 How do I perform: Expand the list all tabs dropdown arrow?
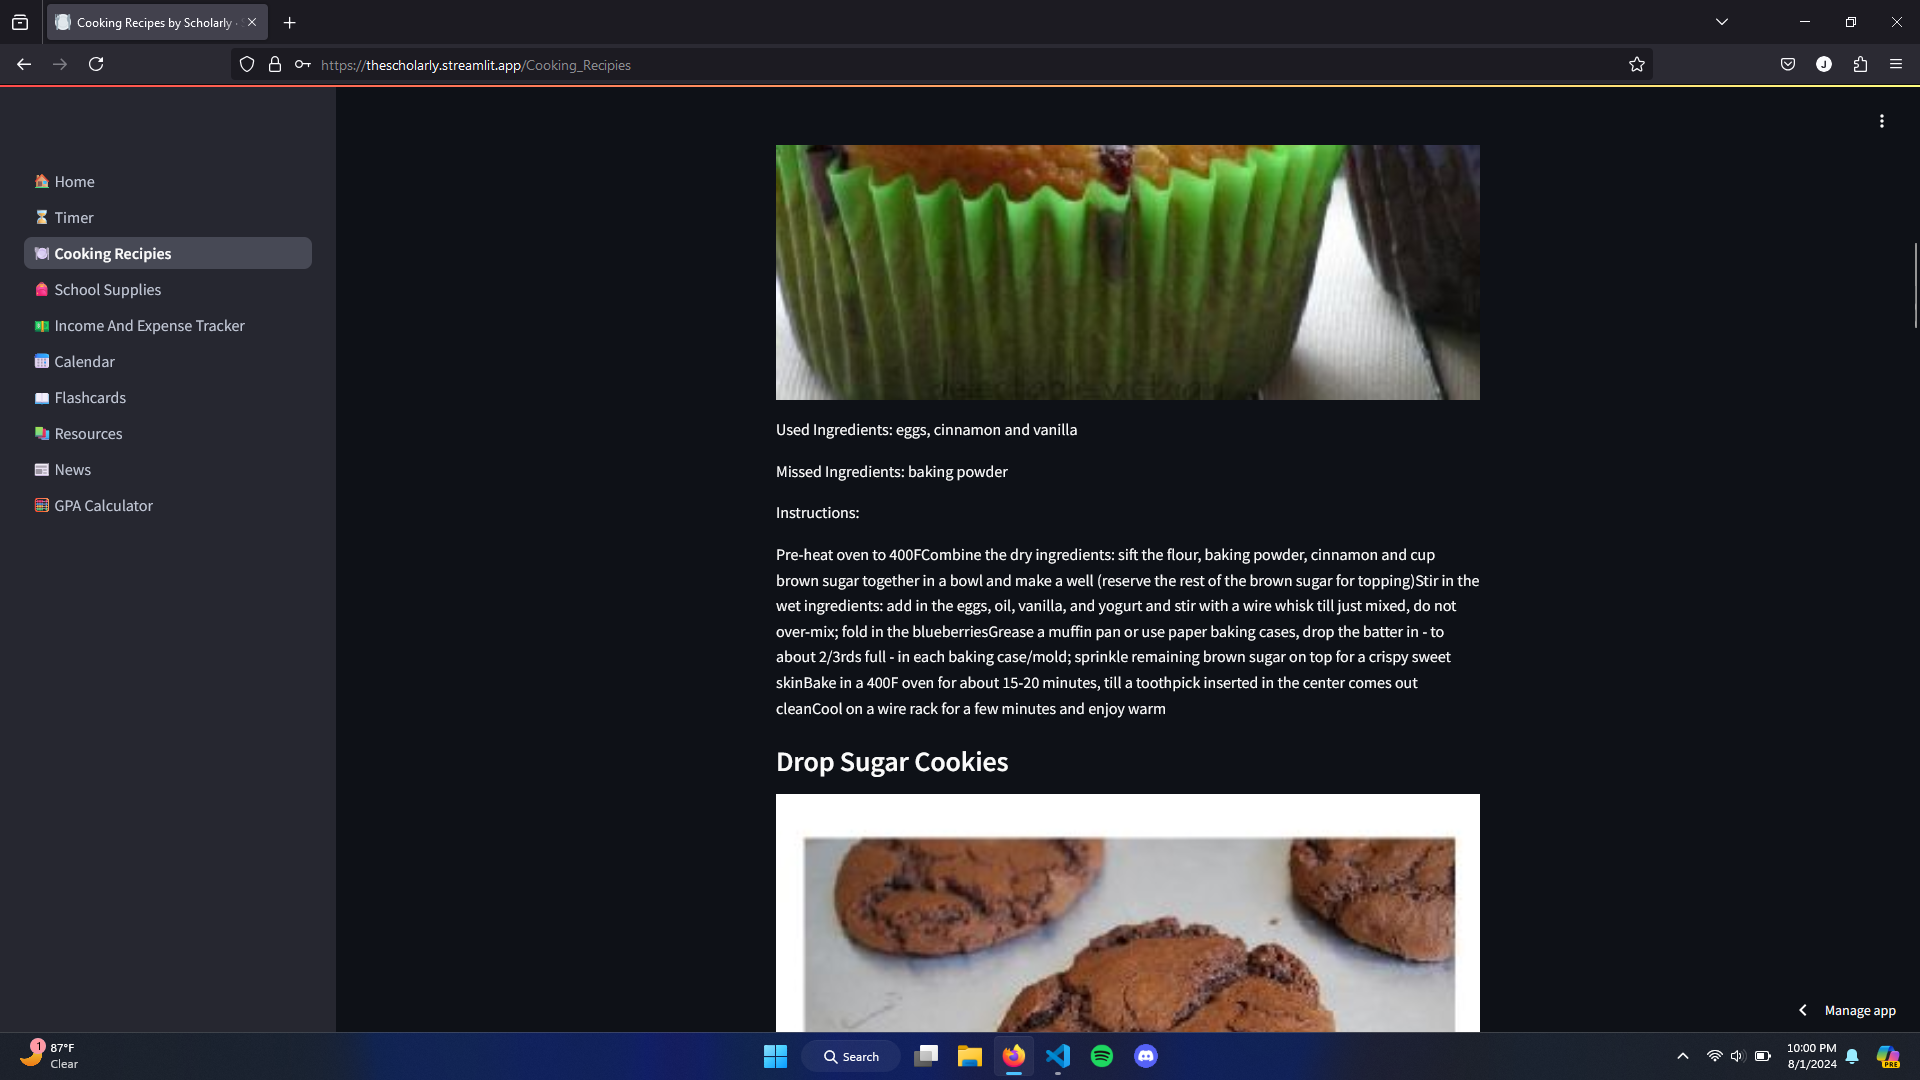(x=1722, y=22)
